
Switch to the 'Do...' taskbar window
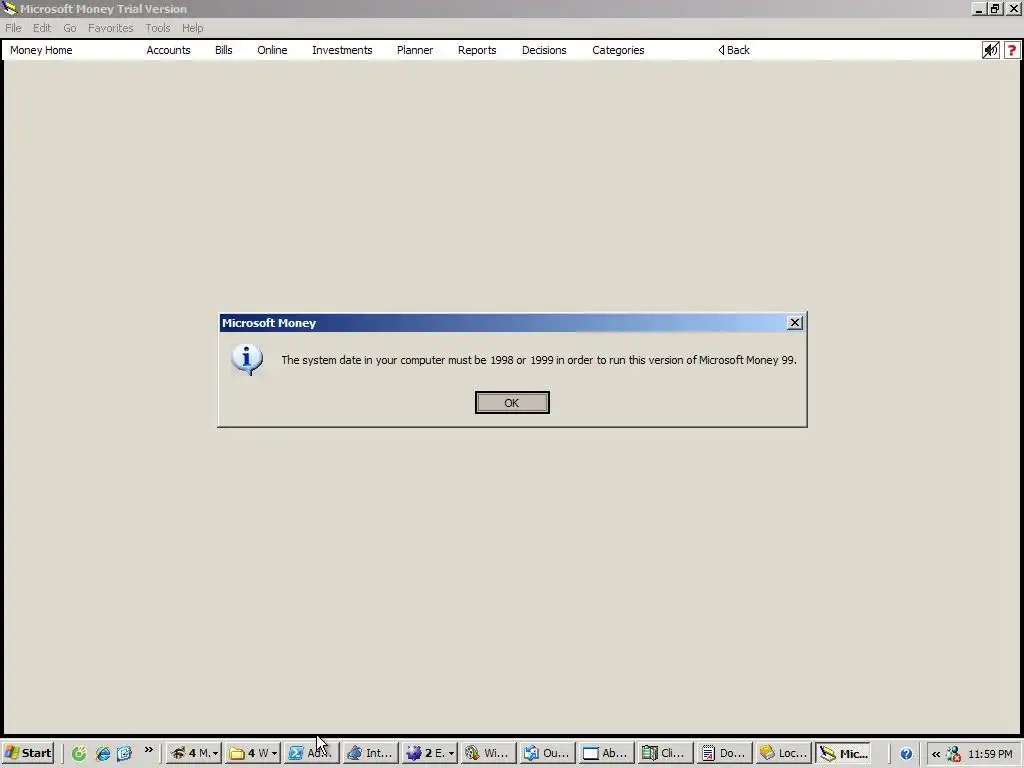[x=724, y=753]
